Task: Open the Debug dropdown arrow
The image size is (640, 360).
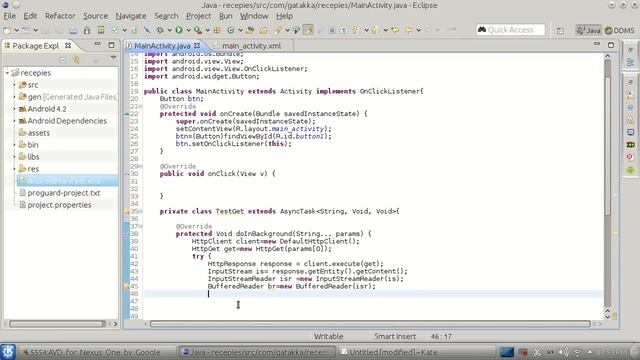Action: (x=169, y=30)
